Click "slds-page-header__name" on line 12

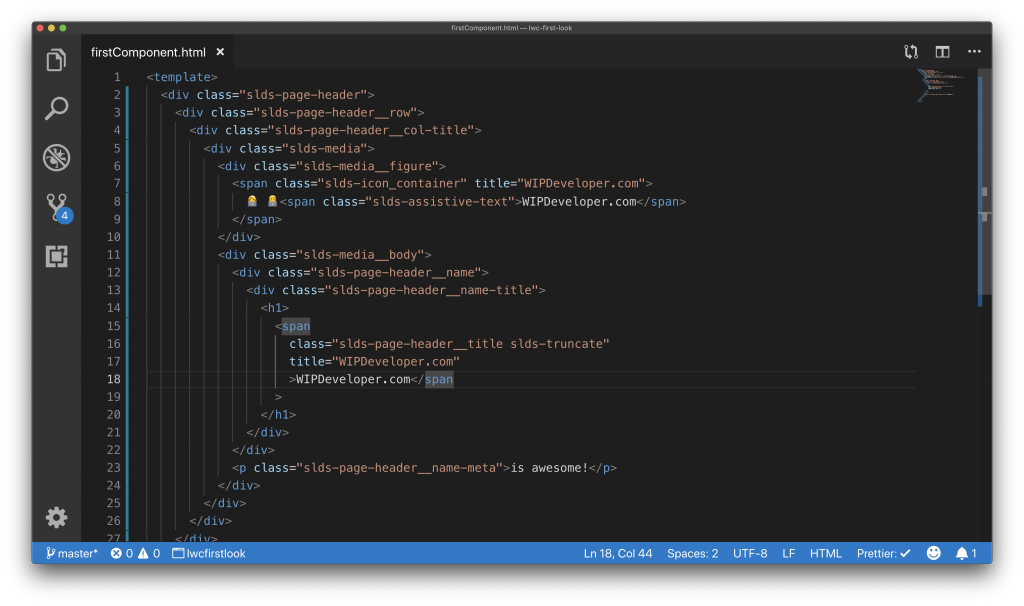coord(396,272)
